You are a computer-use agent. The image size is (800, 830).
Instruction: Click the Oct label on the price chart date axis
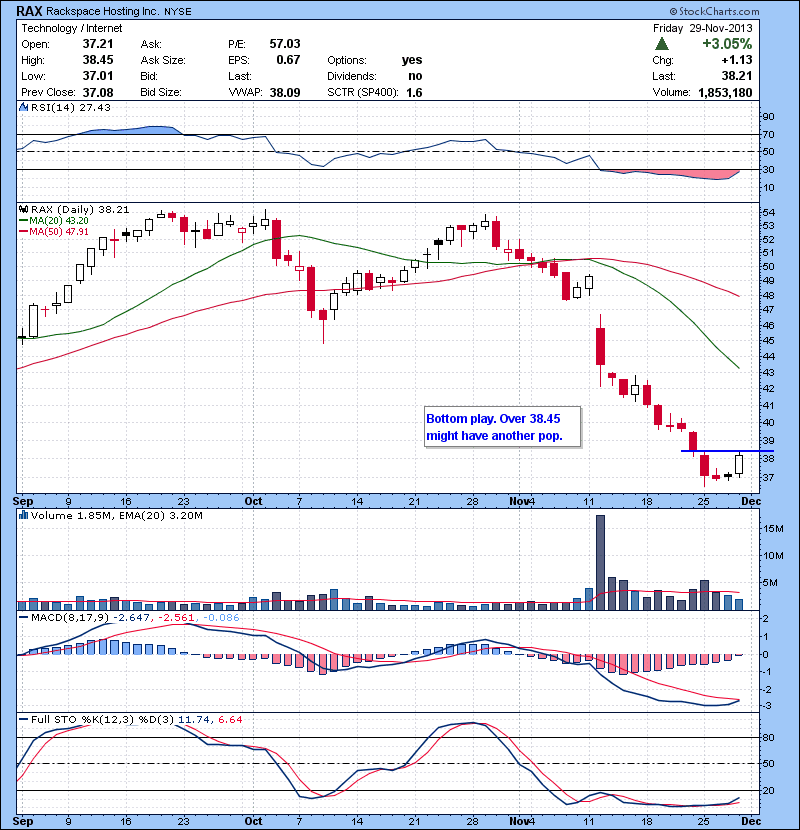point(253,501)
